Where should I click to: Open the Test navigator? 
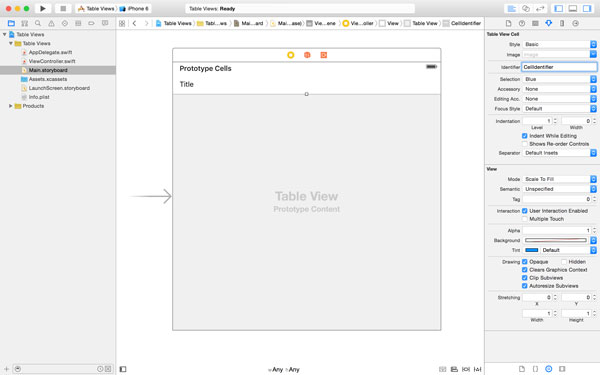[x=65, y=23]
